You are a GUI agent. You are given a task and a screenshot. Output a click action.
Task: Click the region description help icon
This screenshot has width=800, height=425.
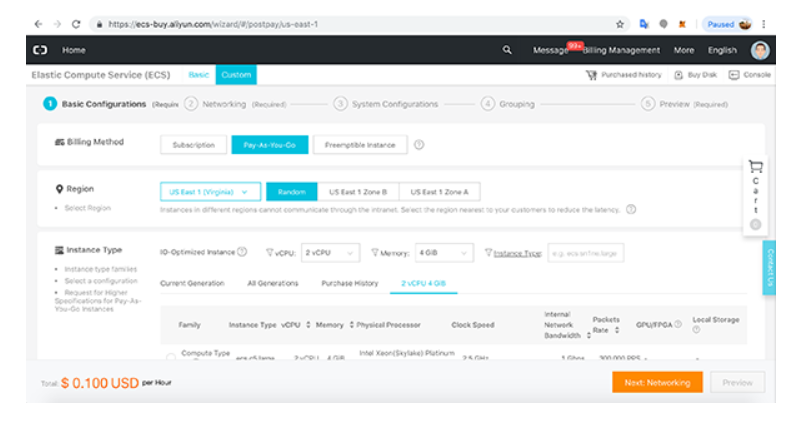[x=631, y=210]
